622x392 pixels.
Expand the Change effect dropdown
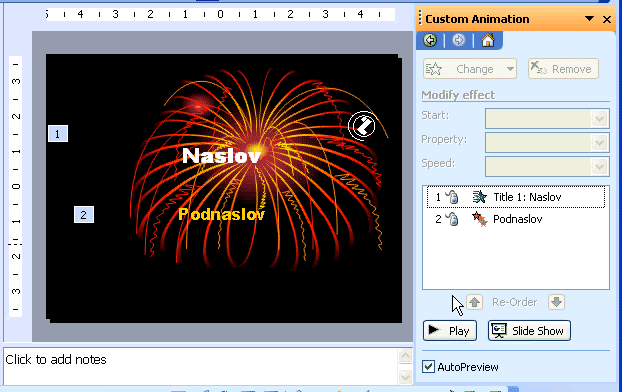pyautogui.click(x=510, y=69)
